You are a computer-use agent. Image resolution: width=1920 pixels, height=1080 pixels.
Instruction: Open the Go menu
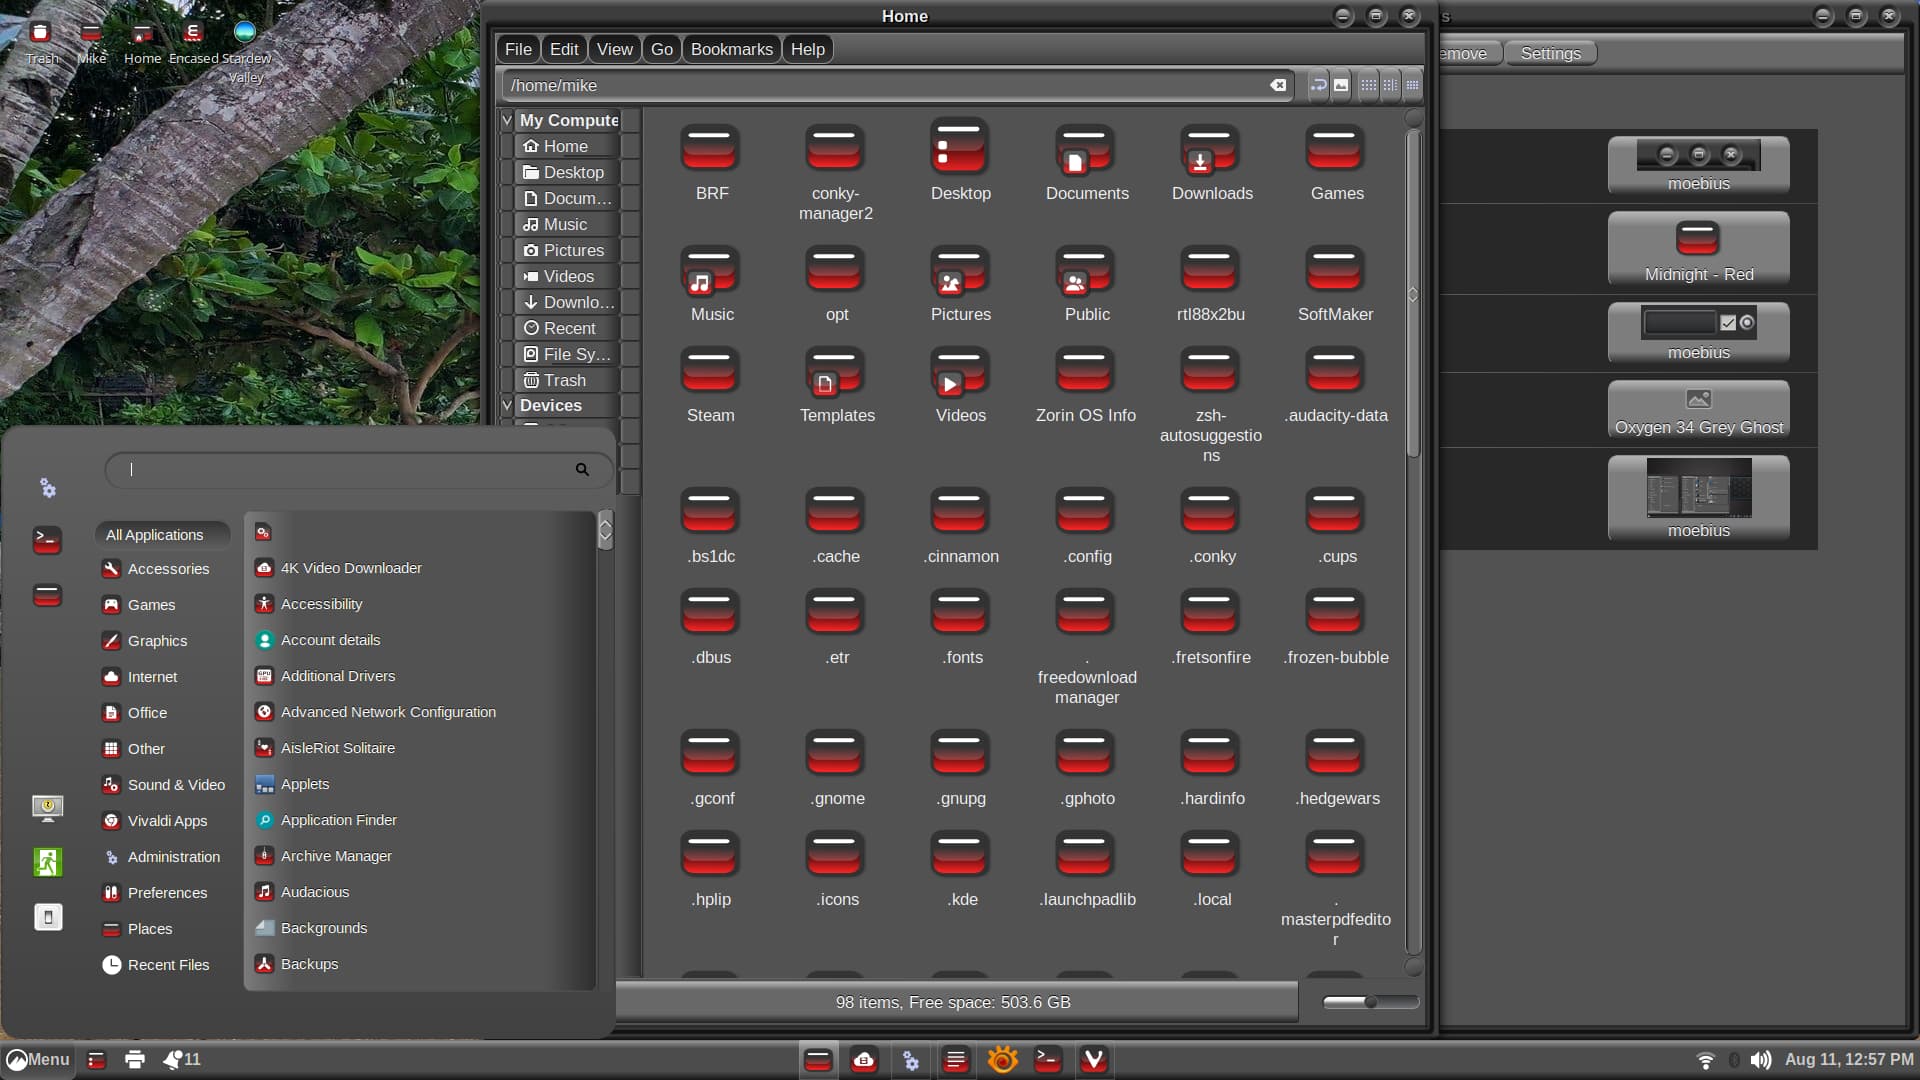[662, 49]
